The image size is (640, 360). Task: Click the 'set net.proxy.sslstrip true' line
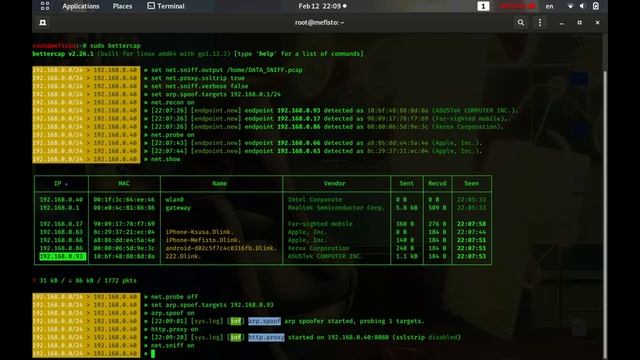click(x=198, y=78)
